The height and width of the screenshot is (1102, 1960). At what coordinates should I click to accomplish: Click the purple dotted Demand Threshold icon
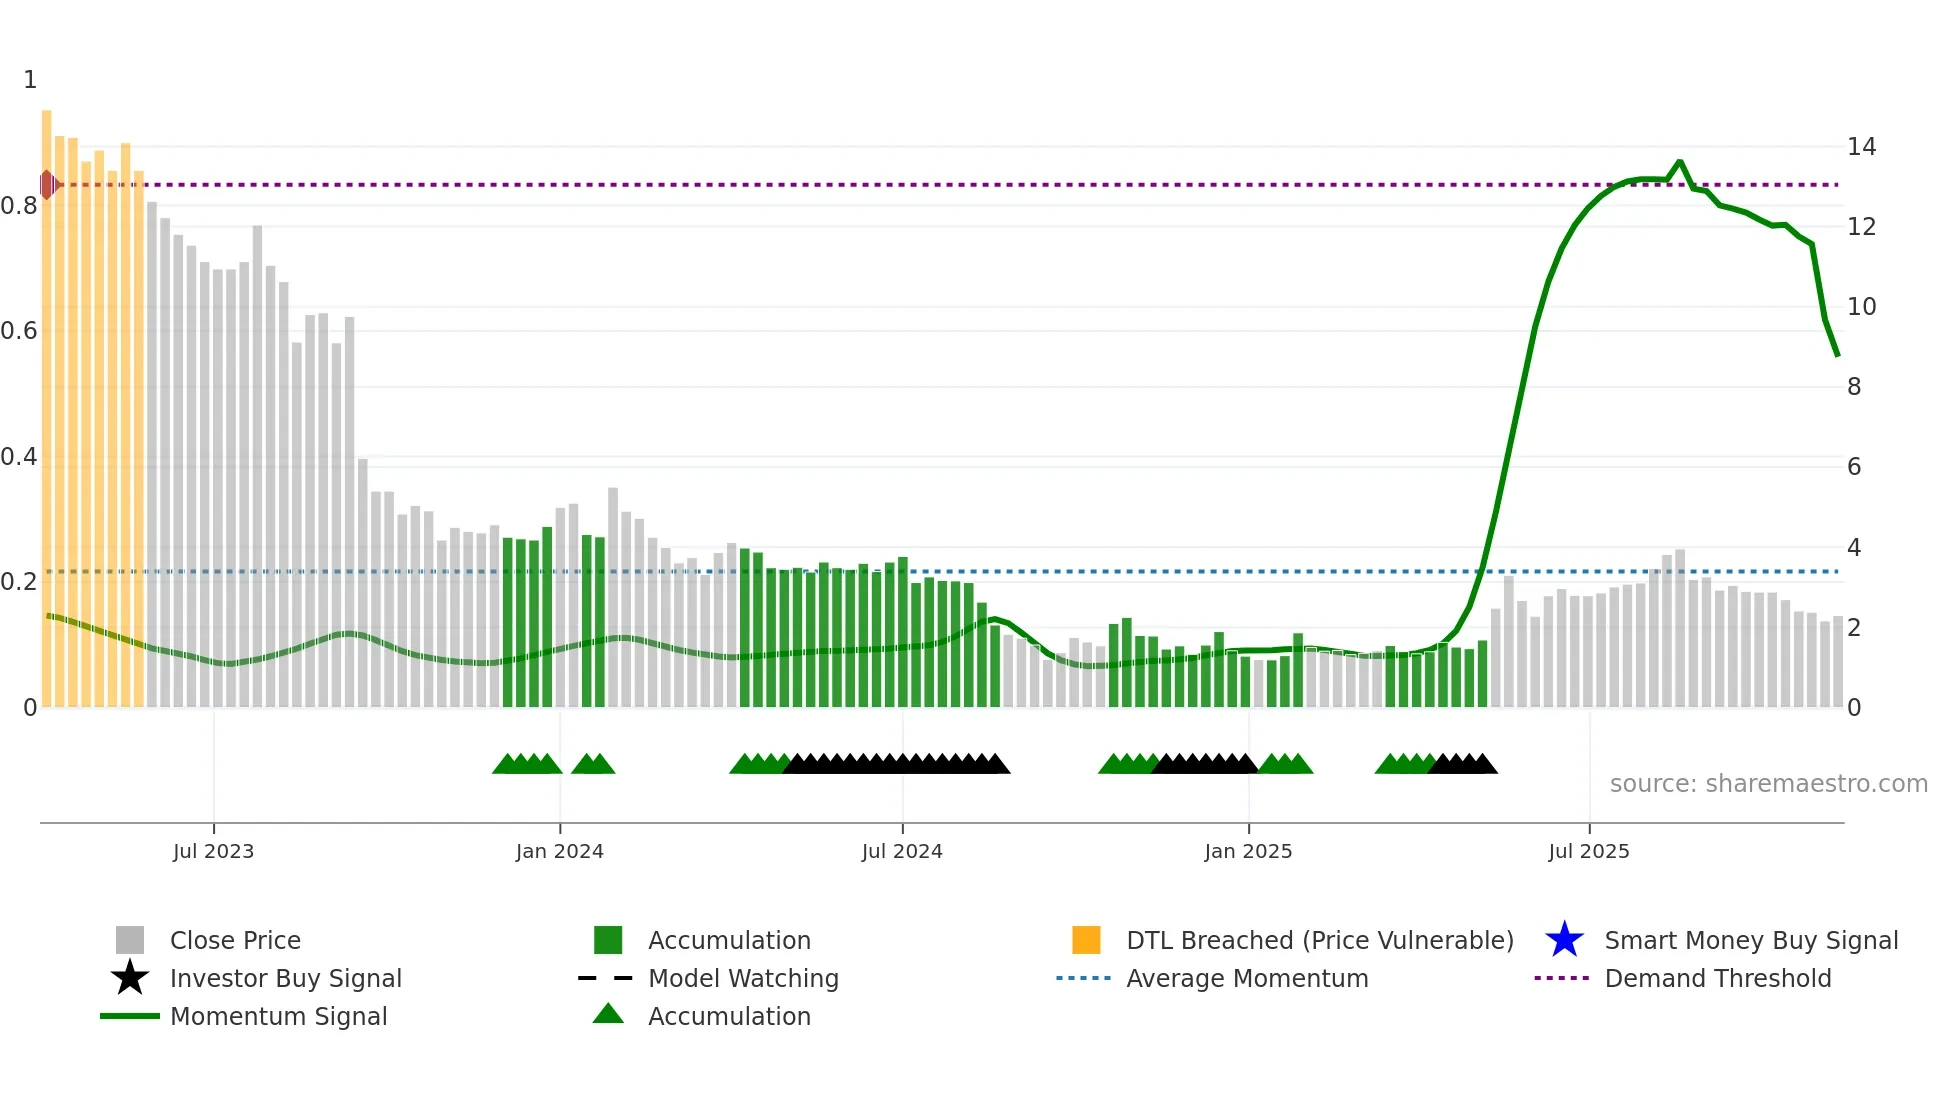[1562, 978]
